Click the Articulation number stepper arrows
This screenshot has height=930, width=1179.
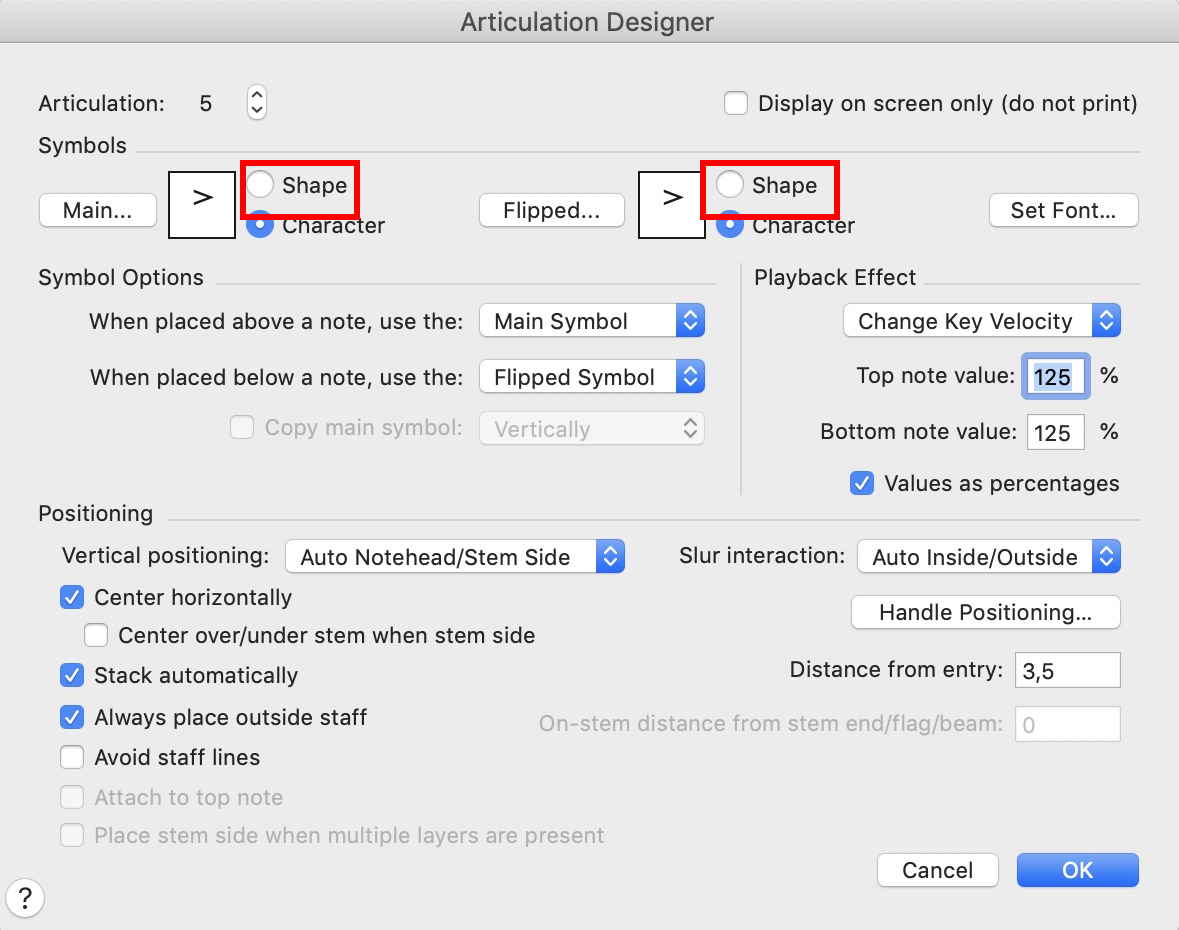point(257,103)
